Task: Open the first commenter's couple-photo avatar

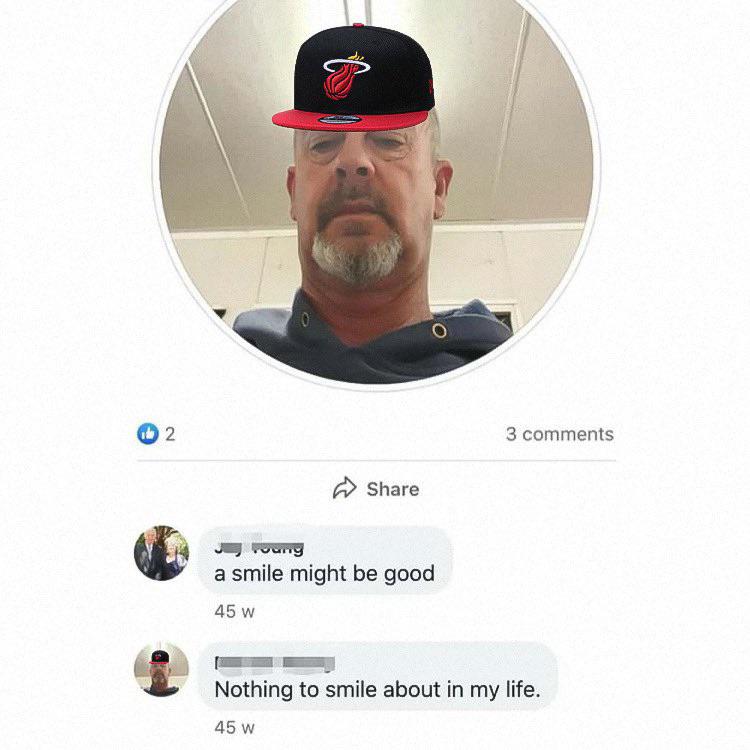Action: pos(161,553)
